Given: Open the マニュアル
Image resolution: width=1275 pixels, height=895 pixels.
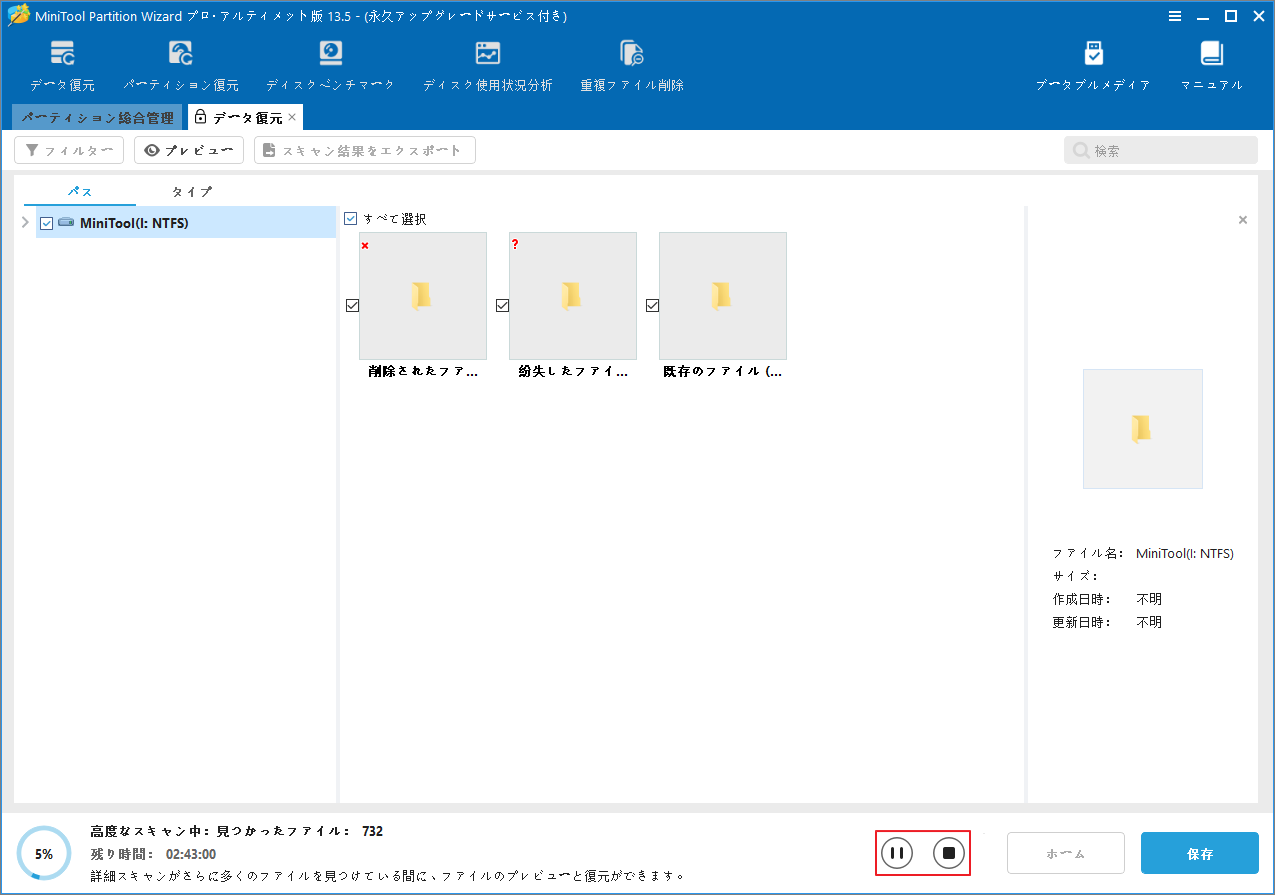Looking at the screenshot, I should click(x=1210, y=63).
